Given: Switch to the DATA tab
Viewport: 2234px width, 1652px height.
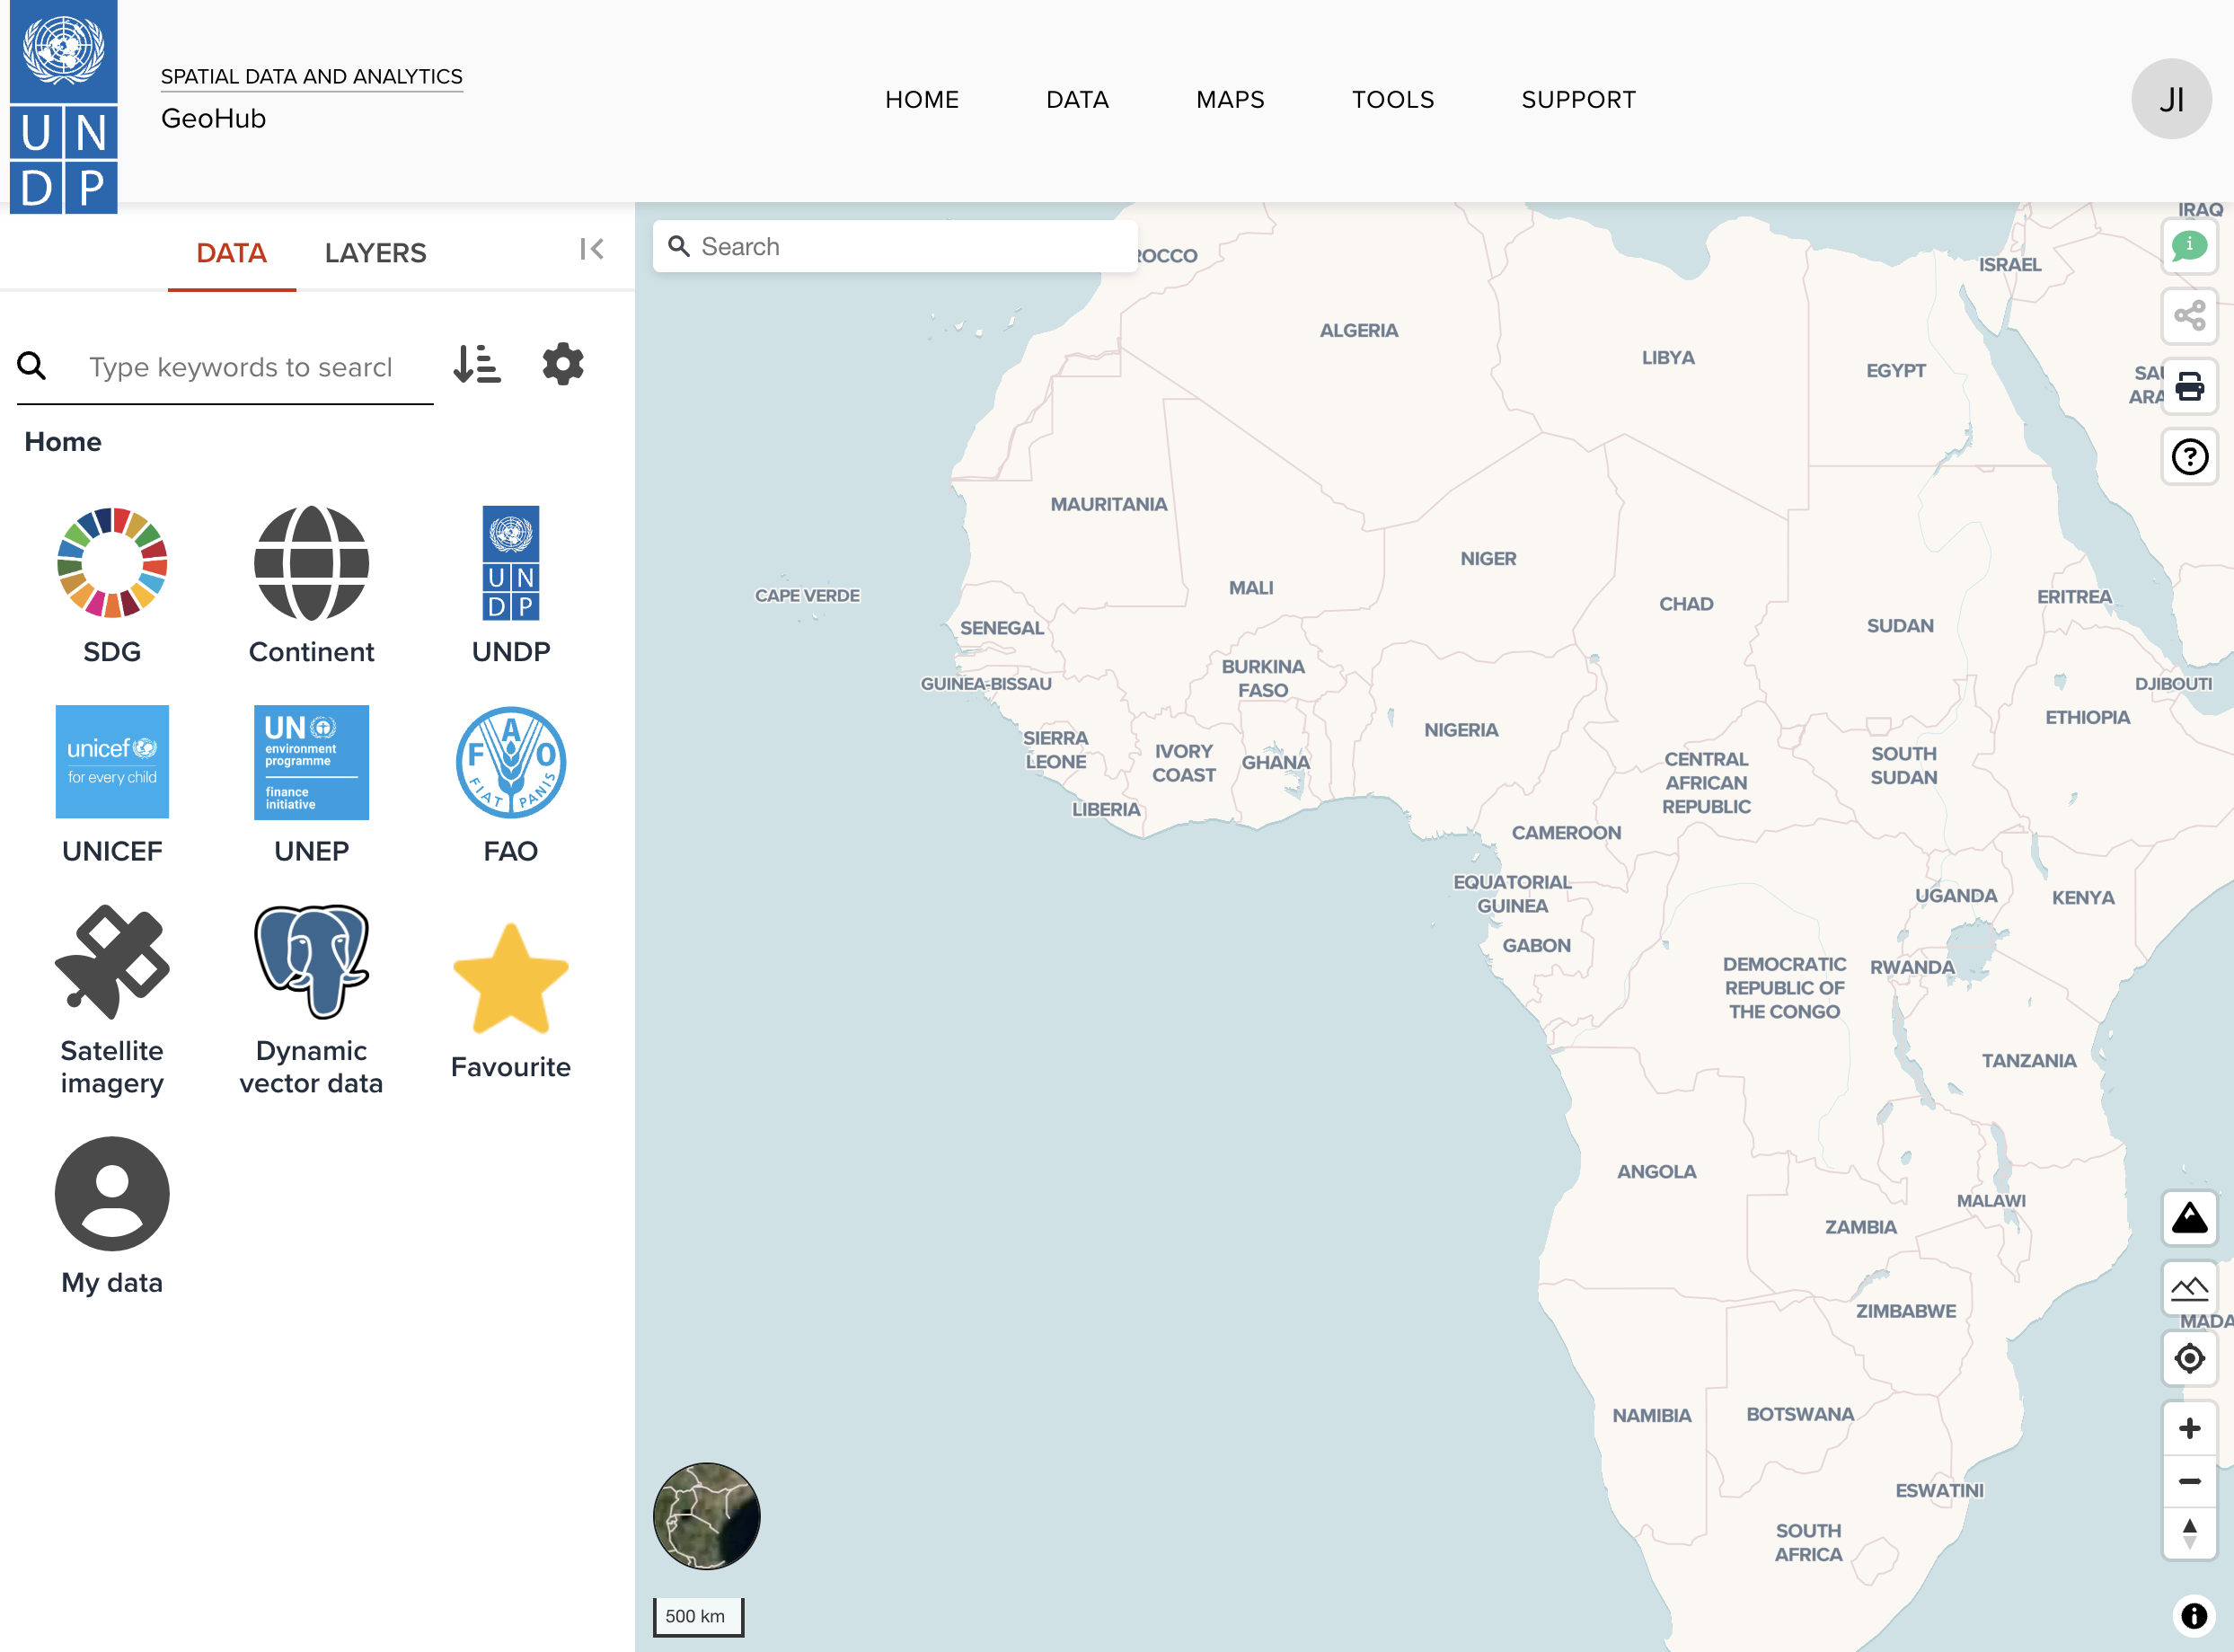Looking at the screenshot, I should tap(231, 253).
